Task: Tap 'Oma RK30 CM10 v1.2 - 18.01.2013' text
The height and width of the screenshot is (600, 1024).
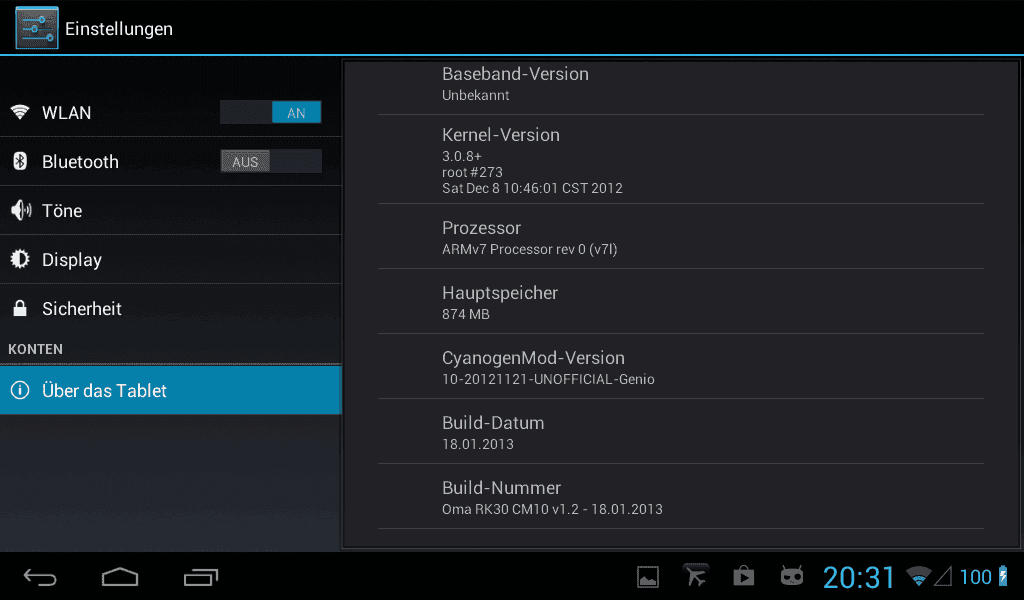Action: (x=552, y=509)
